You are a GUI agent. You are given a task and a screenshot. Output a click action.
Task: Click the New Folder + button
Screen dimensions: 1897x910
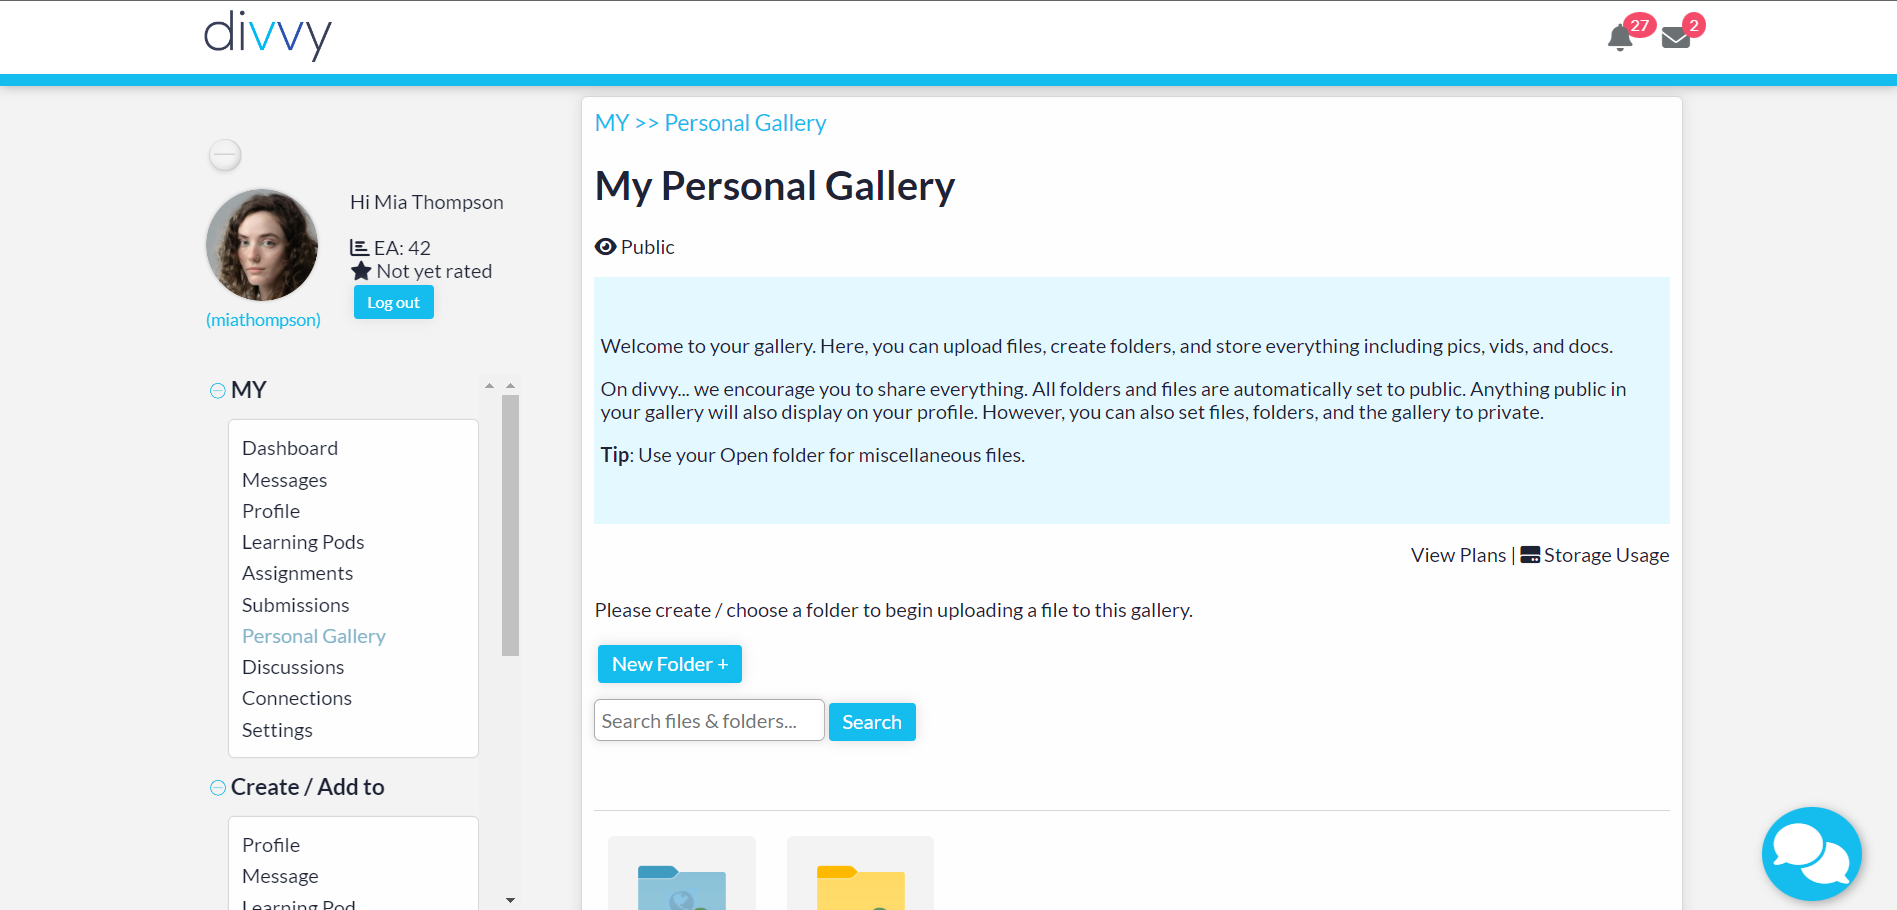point(670,664)
